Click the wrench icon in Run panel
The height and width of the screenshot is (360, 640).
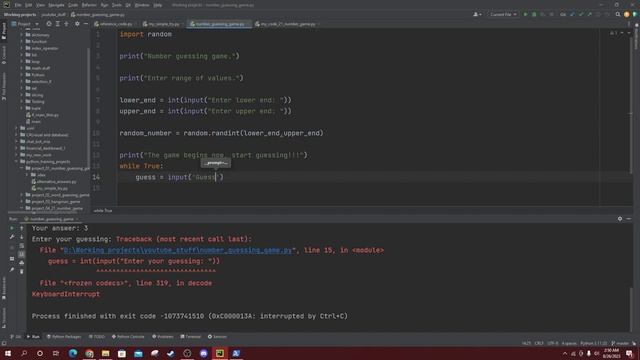12,237
